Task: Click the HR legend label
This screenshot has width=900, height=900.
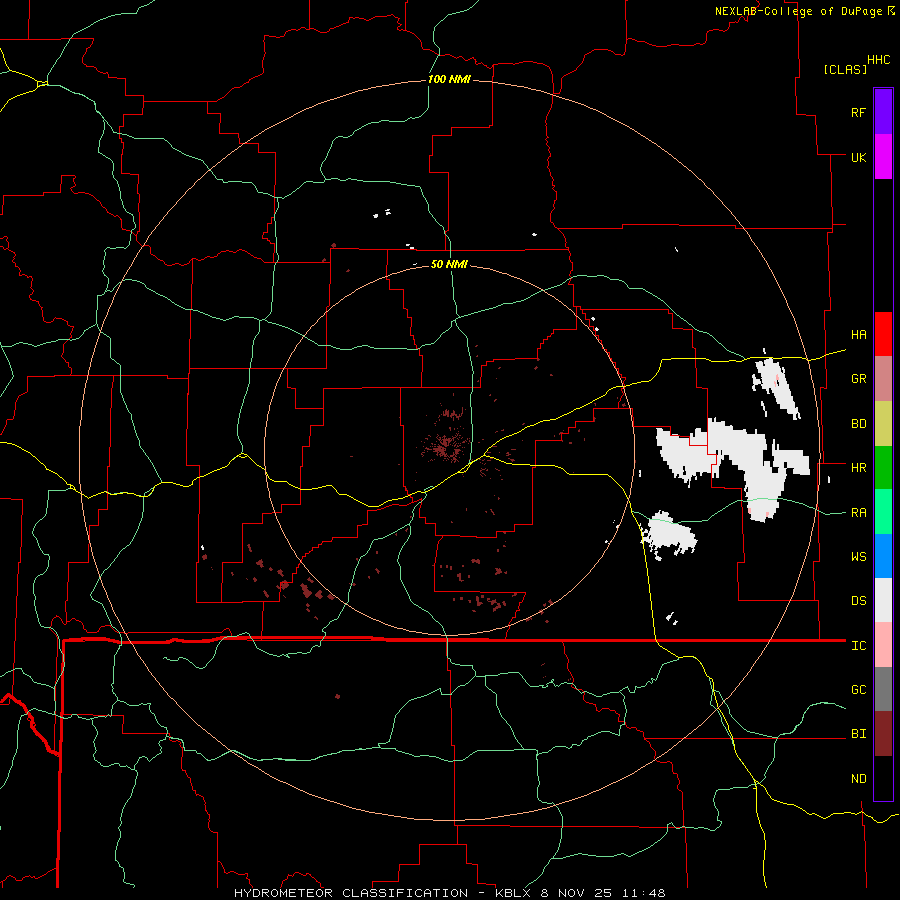Action: [859, 468]
